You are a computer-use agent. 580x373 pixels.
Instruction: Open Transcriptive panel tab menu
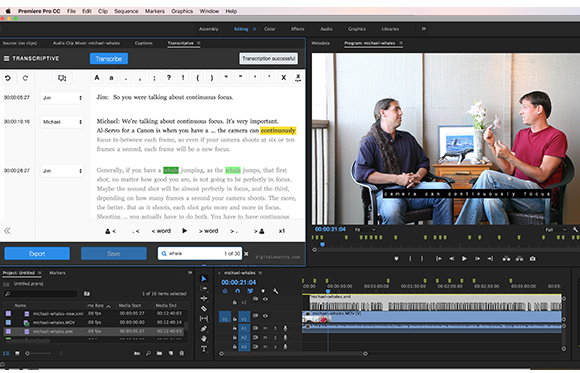click(x=199, y=43)
